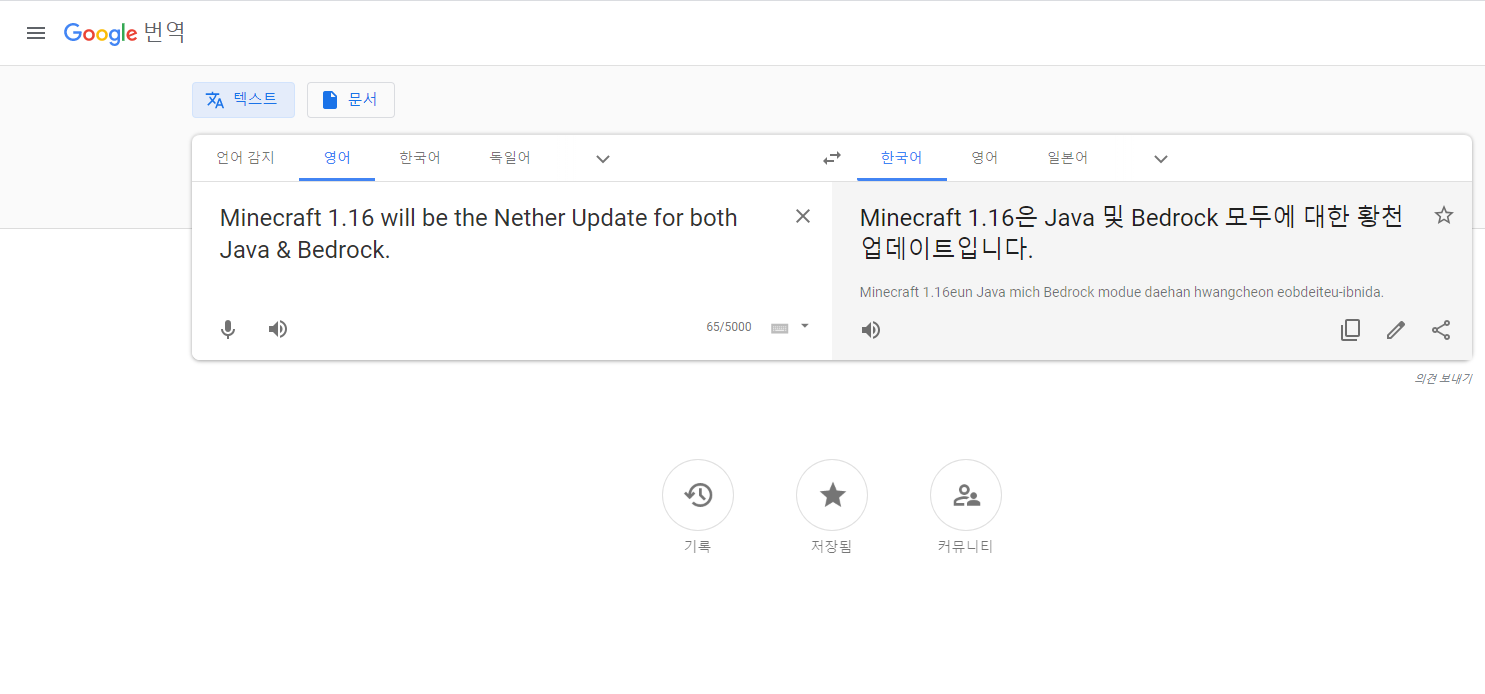The image size is (1485, 694).
Task: Suggest an edit with pencil icon
Action: (1396, 330)
